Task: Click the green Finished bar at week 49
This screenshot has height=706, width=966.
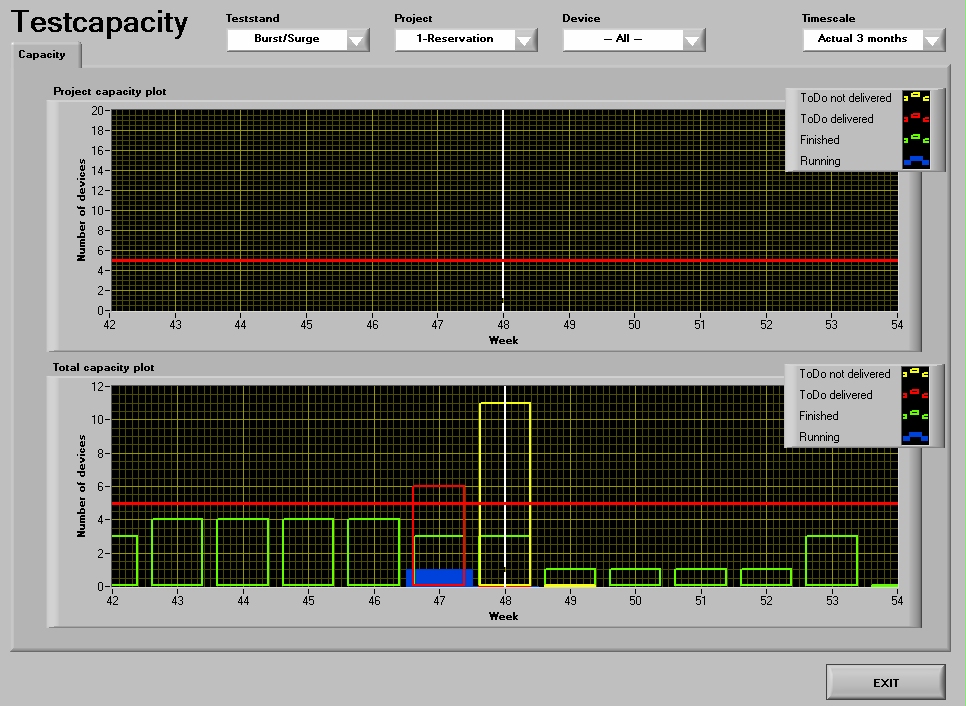Action: click(570, 576)
